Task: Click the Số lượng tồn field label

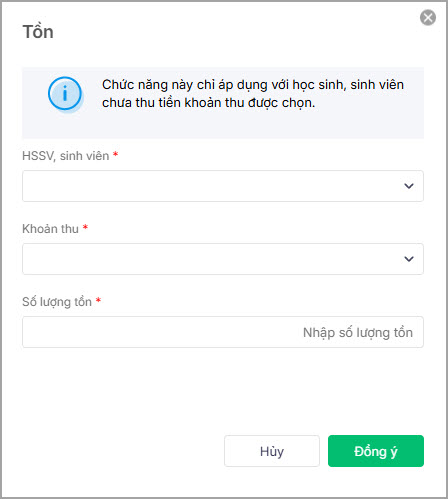Action: tap(57, 302)
